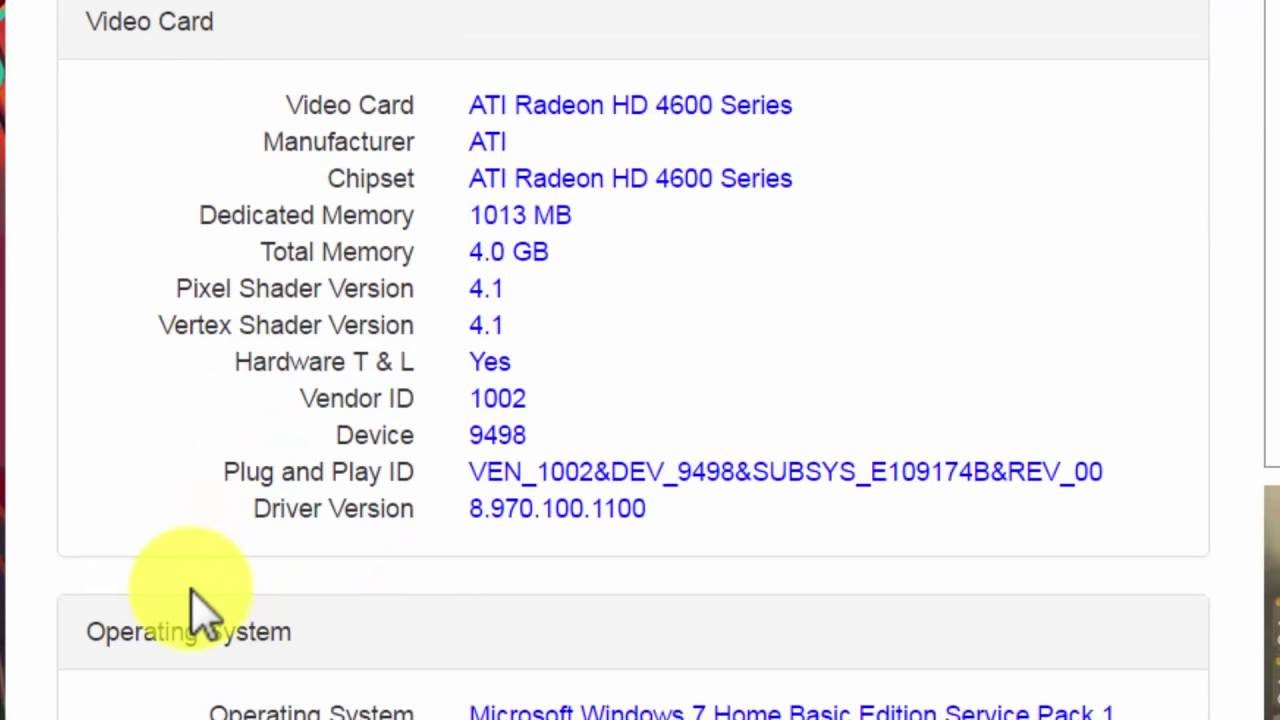Click the Dedicated Memory label
This screenshot has width=1280, height=720.
coord(306,215)
